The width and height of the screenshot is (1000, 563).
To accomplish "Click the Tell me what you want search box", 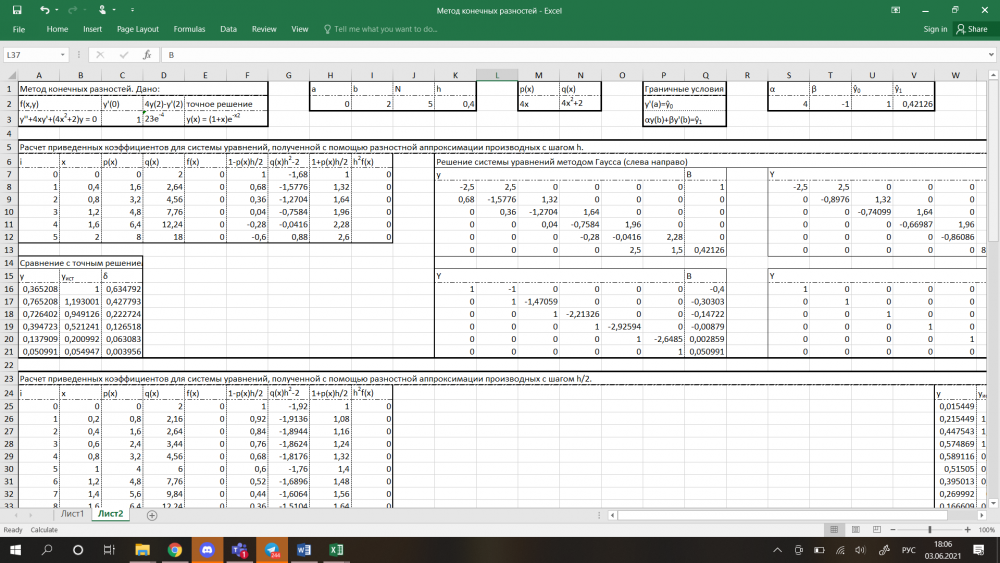I will click(385, 29).
